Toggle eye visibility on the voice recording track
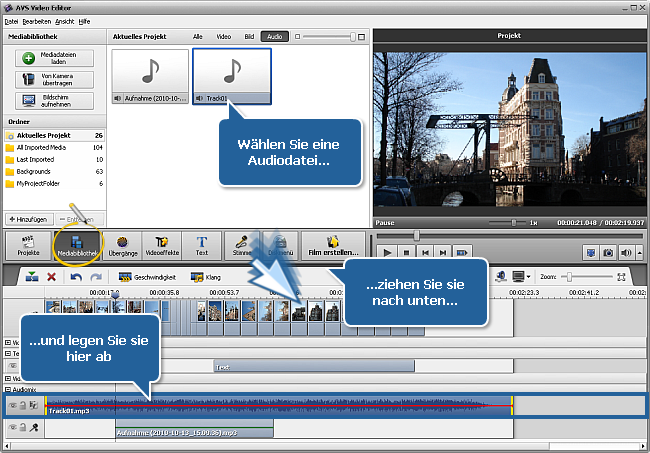Viewport: 650px width, 453px height. (13, 427)
